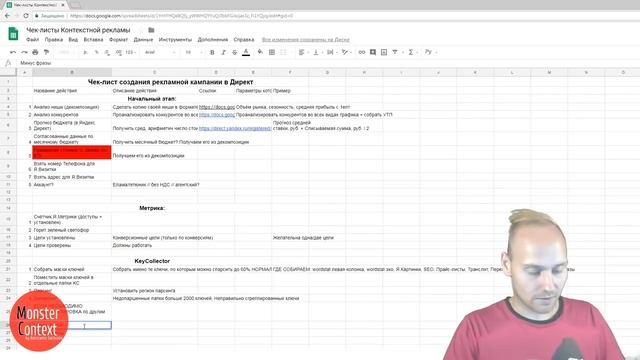Open docs.goo link in 'Анализ ниши' row
This screenshot has width=640, height=360.
217,107
